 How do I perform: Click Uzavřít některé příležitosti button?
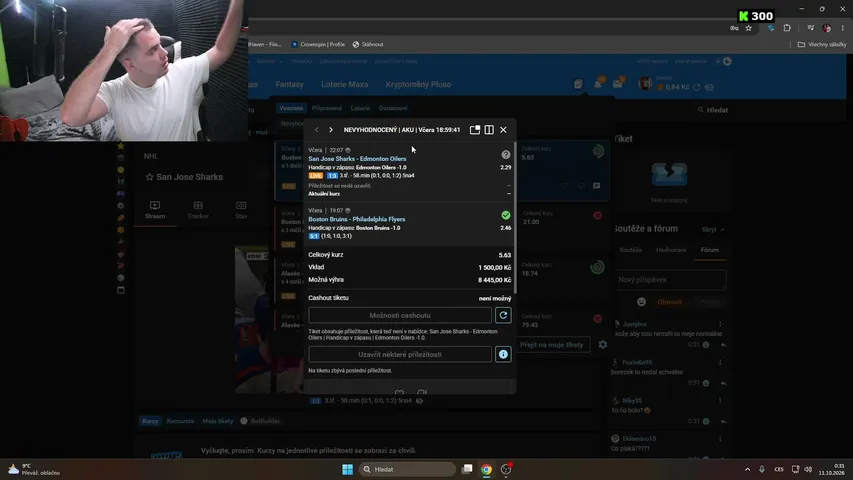coord(400,354)
